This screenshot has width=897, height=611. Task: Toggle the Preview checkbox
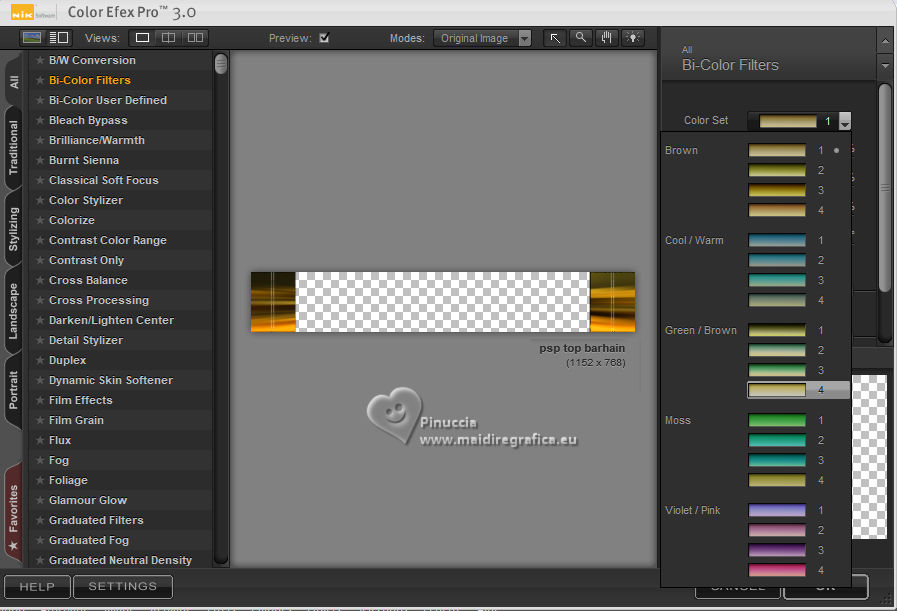pyautogui.click(x=324, y=38)
